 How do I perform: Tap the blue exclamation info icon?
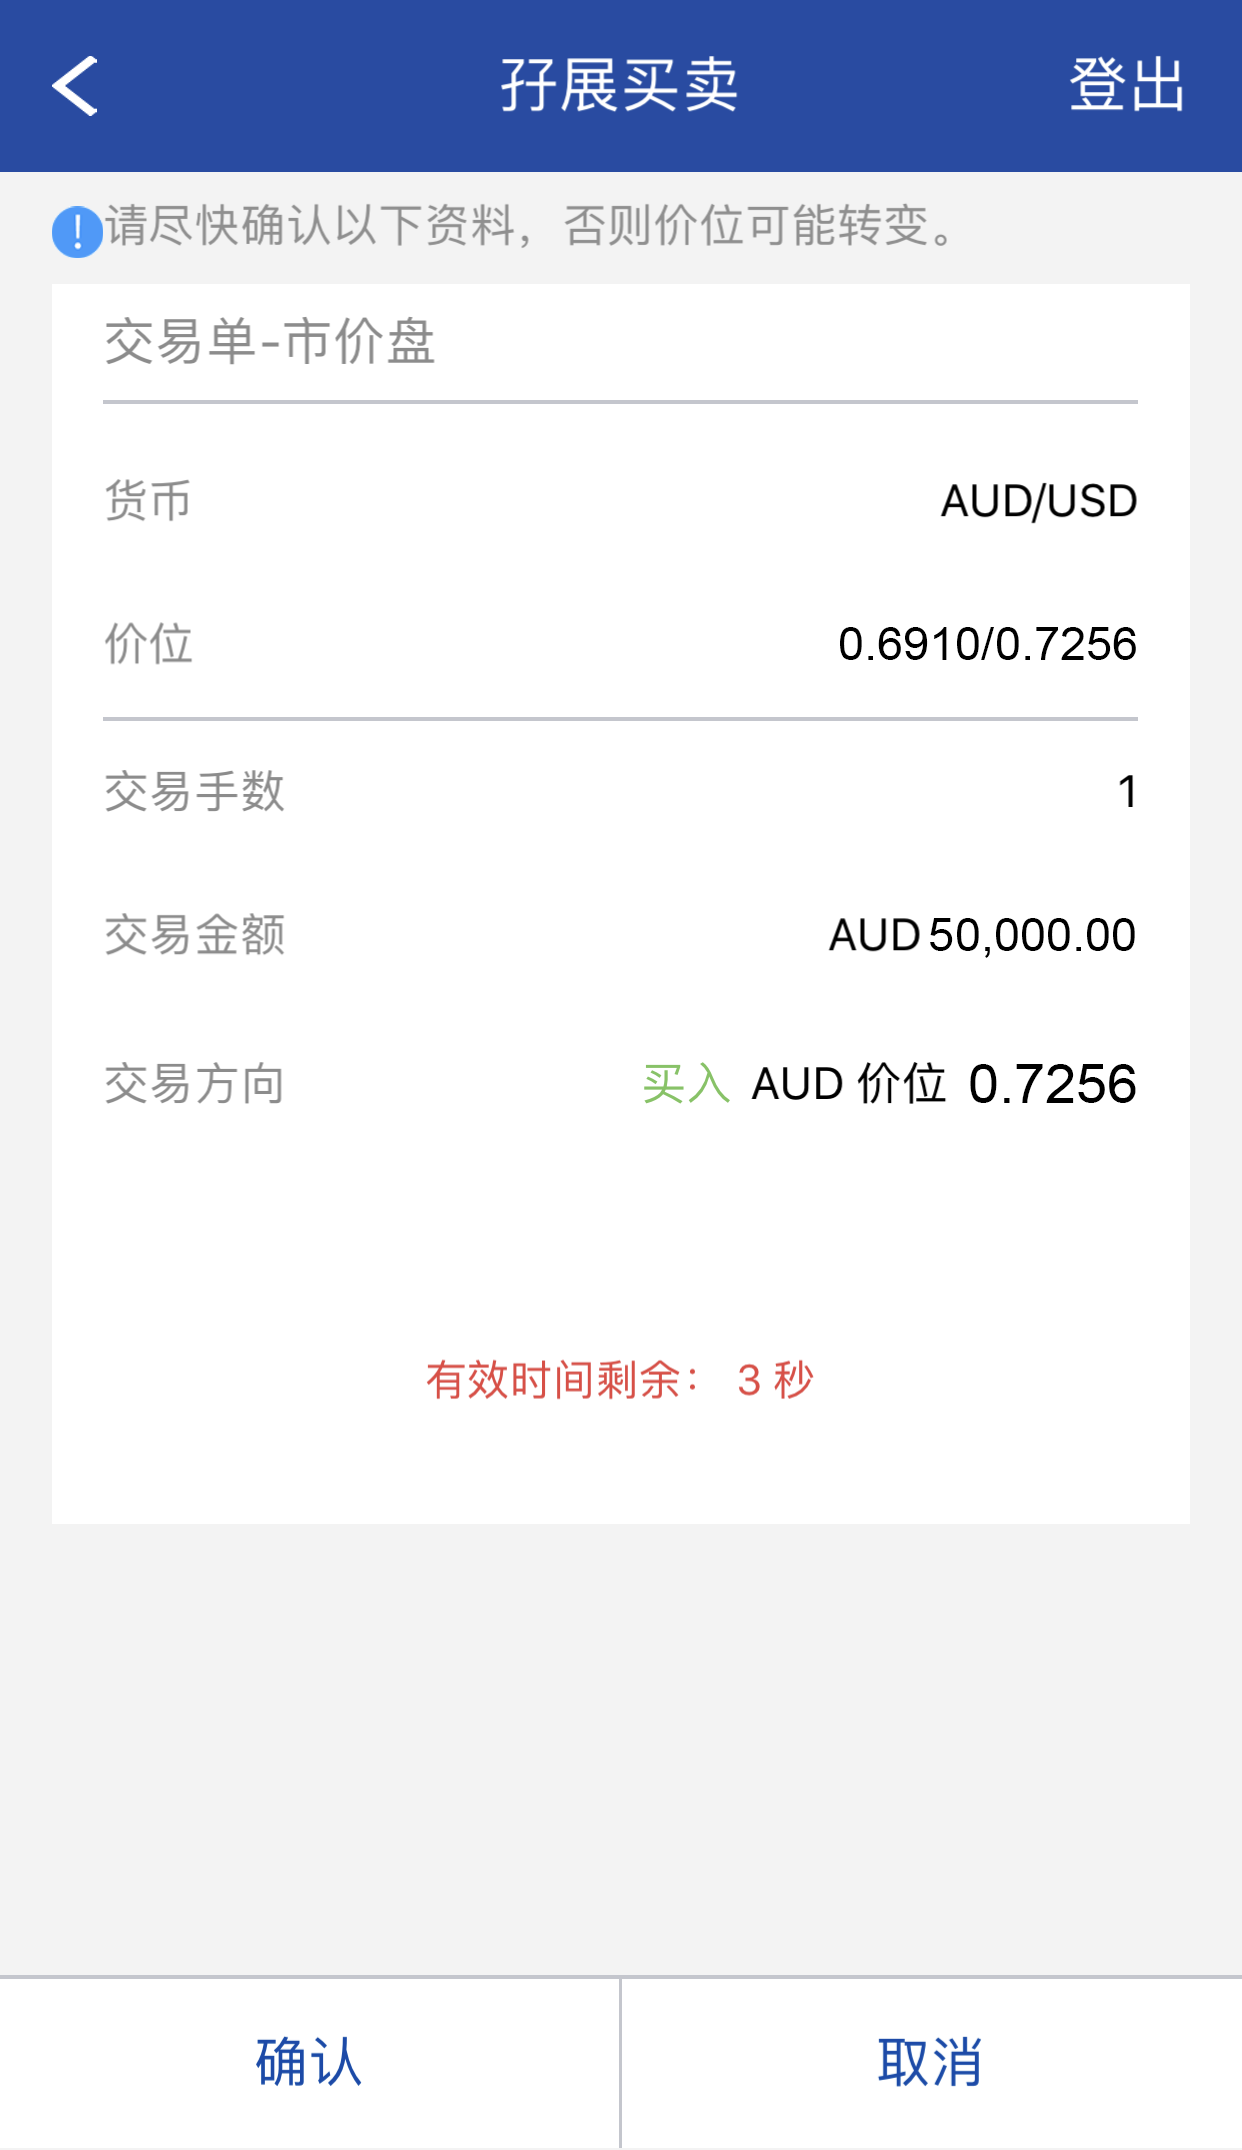pos(77,232)
